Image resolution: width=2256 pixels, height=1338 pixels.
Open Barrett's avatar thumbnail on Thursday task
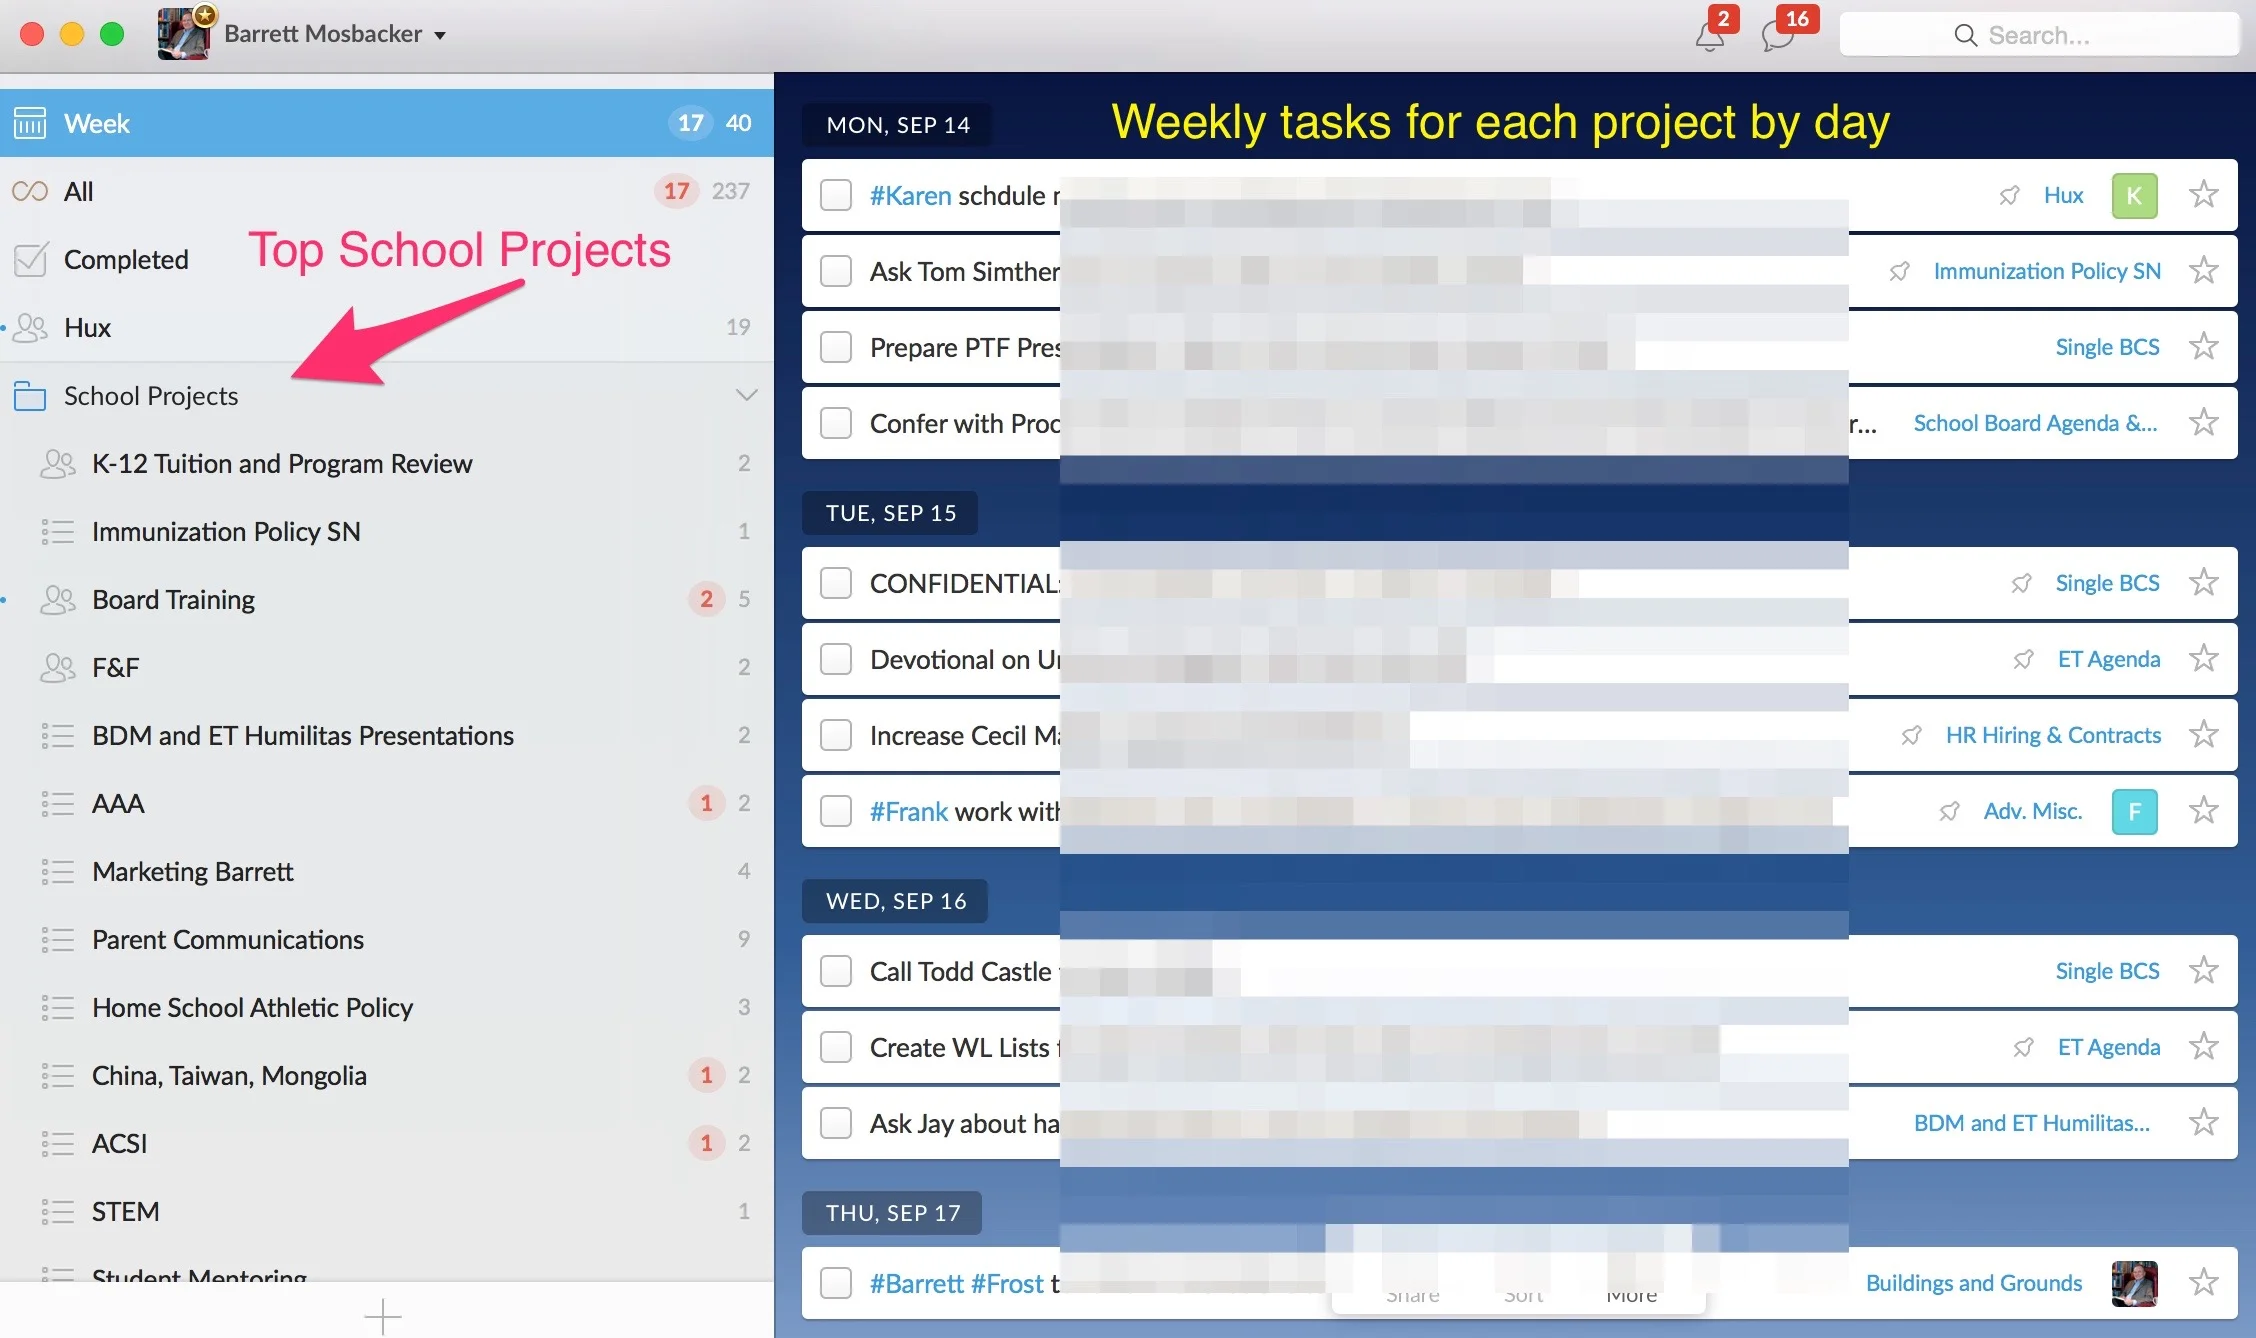[2134, 1283]
